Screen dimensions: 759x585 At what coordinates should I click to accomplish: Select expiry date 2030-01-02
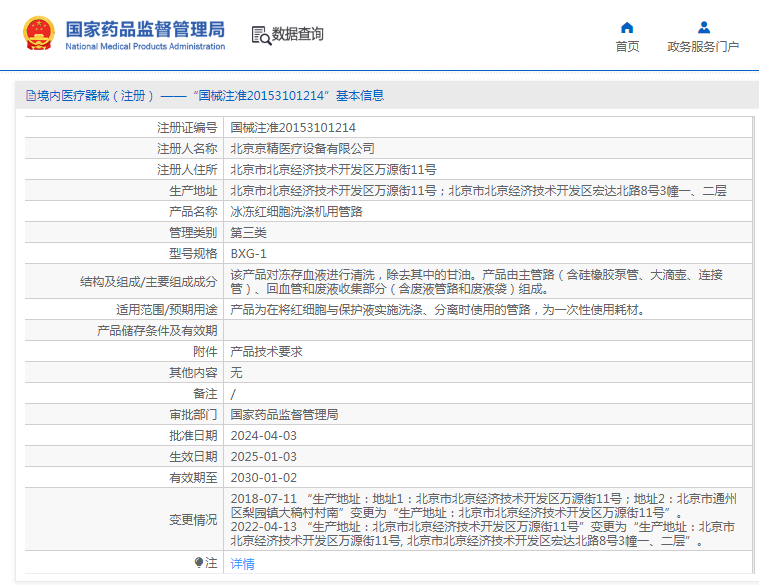point(263,478)
